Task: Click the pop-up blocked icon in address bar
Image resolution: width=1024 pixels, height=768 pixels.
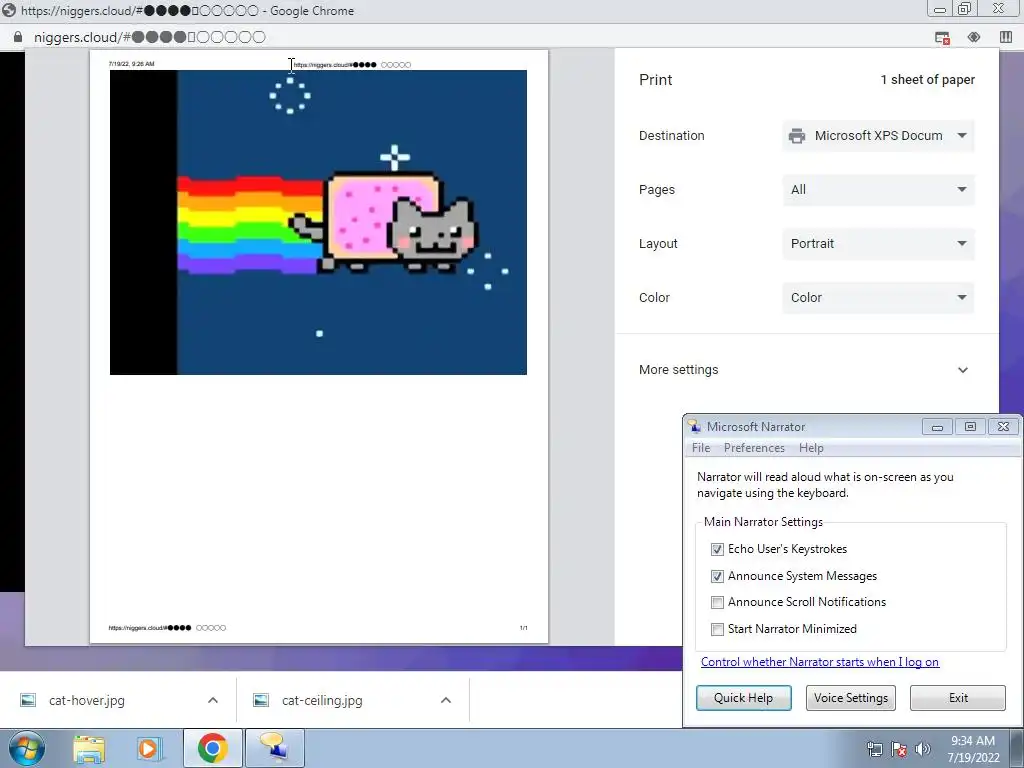Action: [x=942, y=38]
